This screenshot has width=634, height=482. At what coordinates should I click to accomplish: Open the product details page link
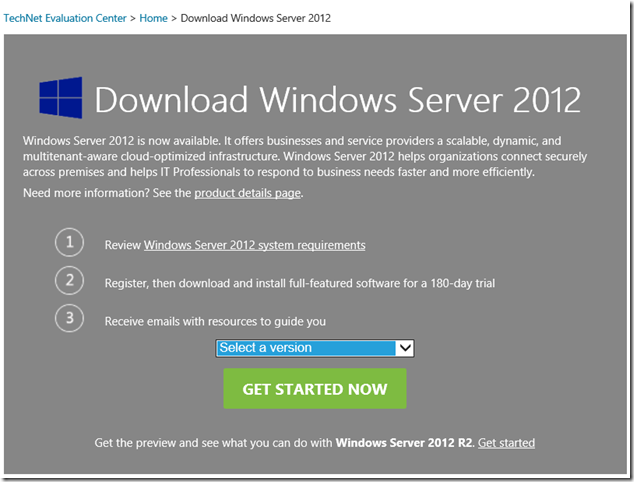pyautogui.click(x=247, y=193)
